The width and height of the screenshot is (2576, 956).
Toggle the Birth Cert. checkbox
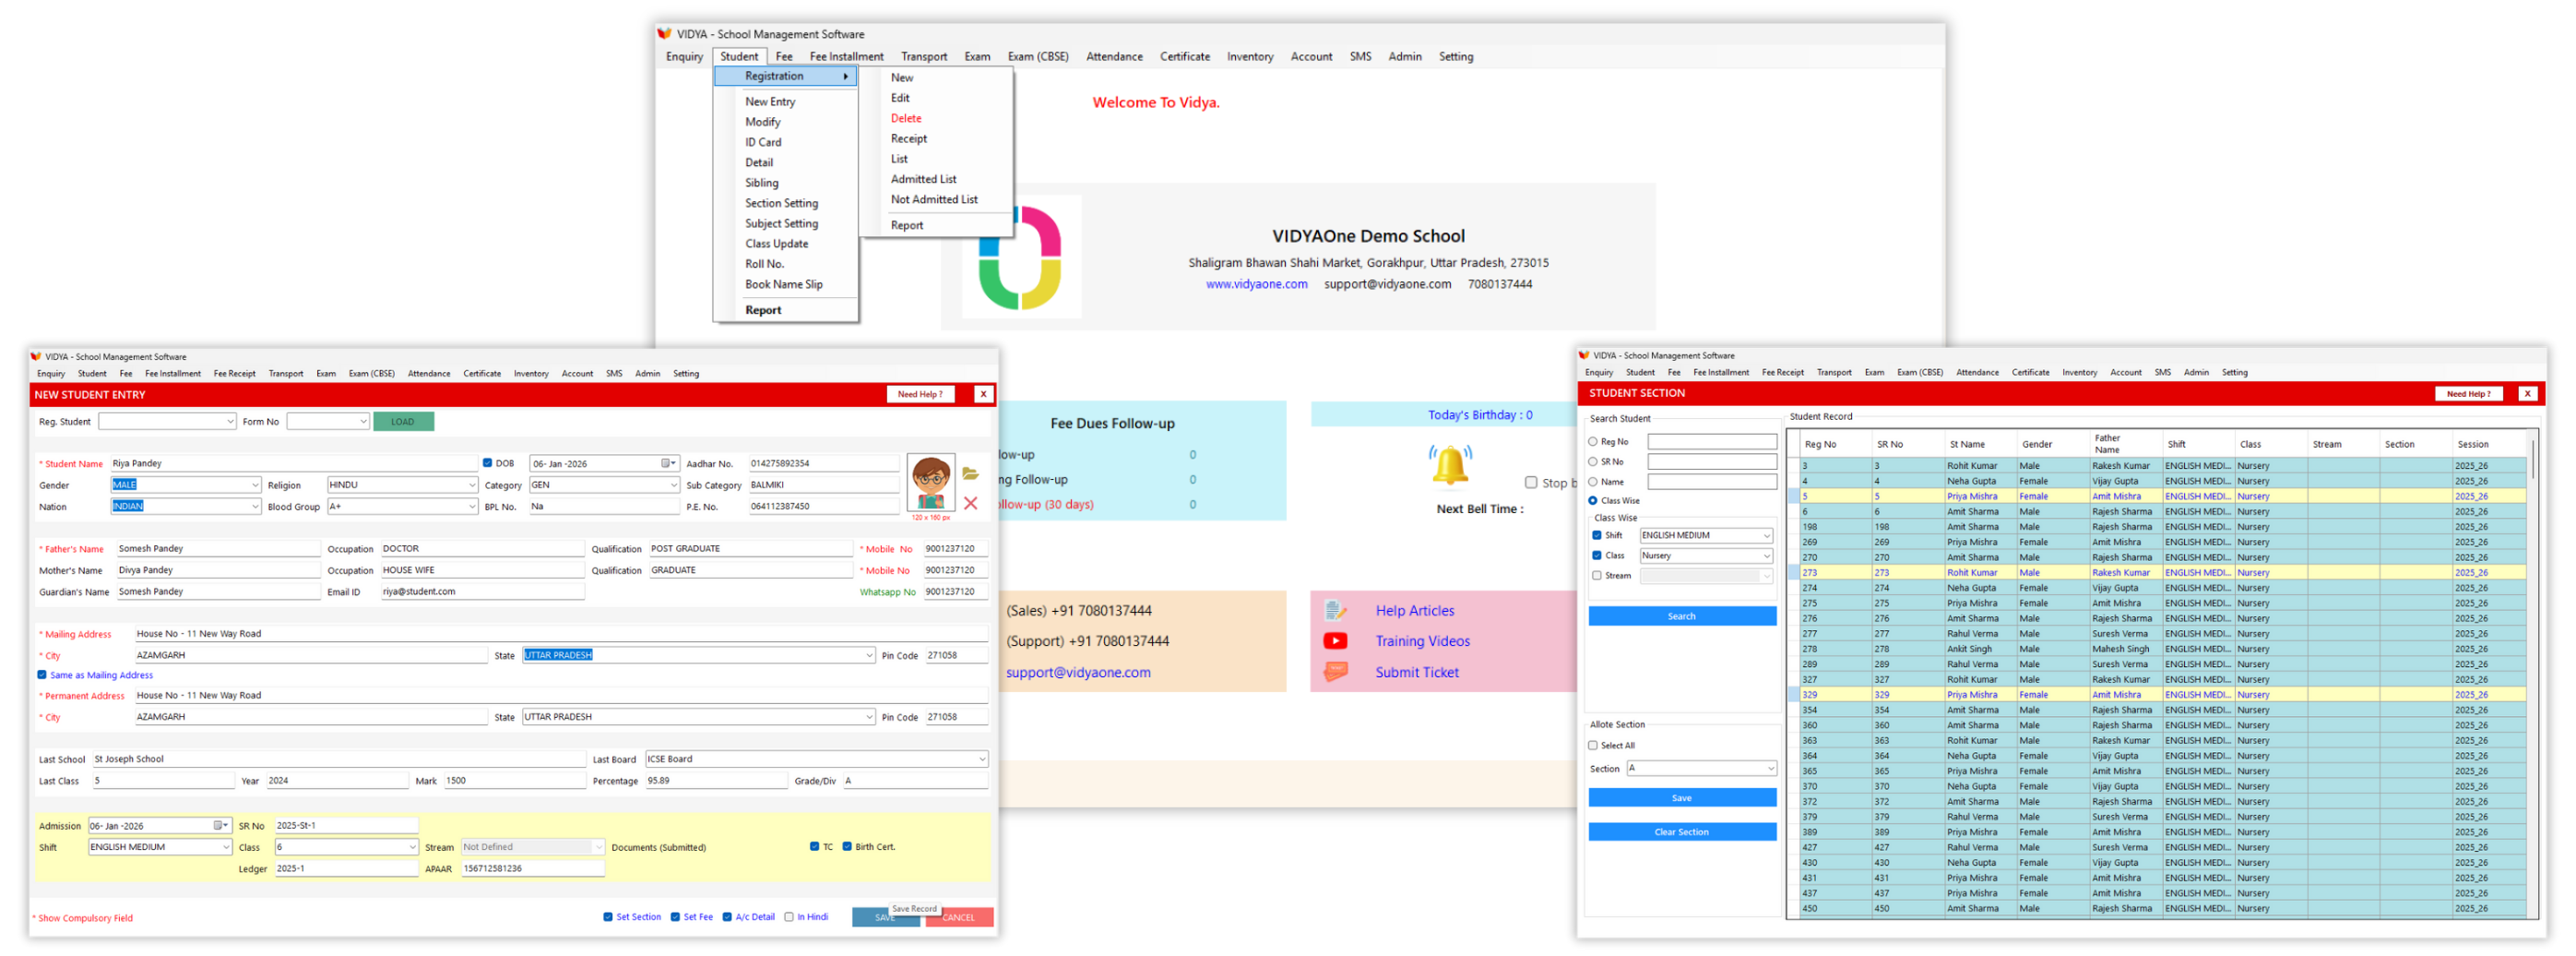847,848
